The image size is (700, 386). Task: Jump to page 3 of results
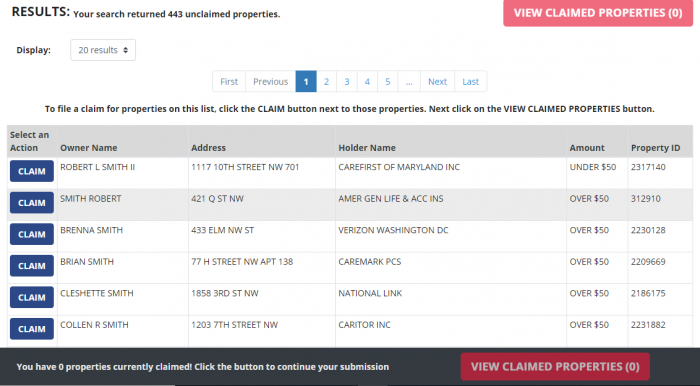[347, 82]
